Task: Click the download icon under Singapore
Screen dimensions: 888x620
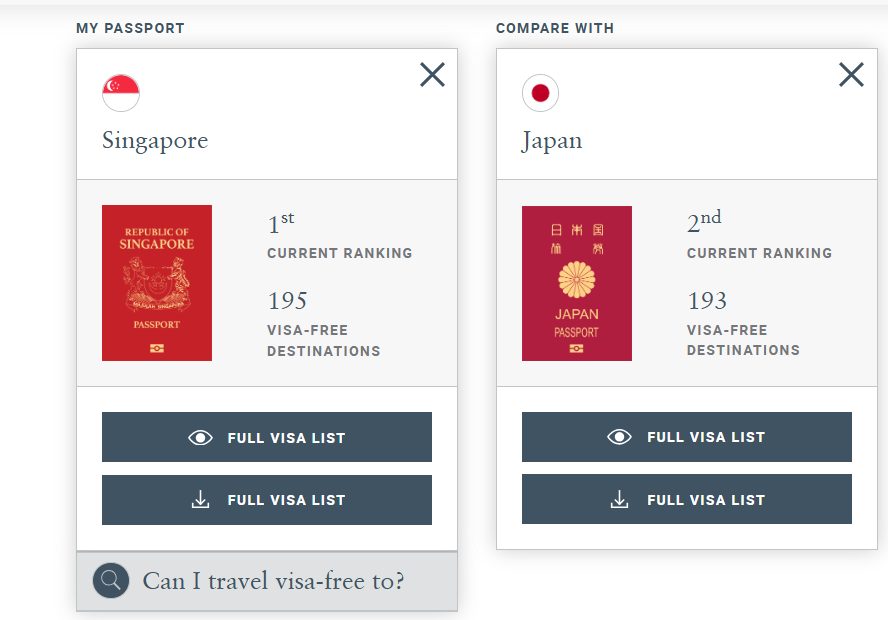Action: click(200, 500)
